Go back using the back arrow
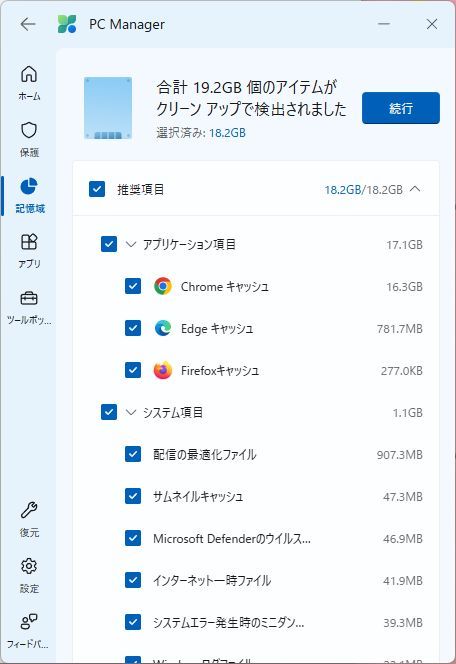The width and height of the screenshot is (456, 664). coord(28,24)
